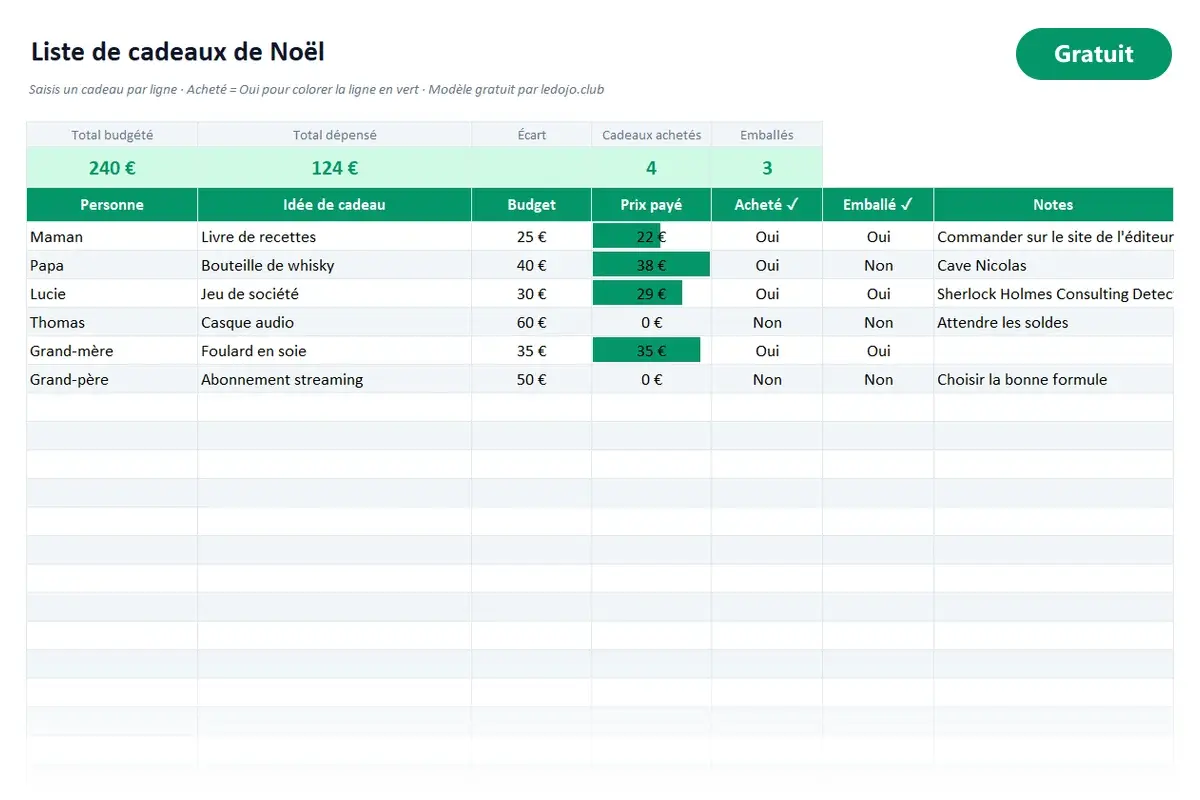Select the Idée de cadeau column header
Viewport: 1200px width, 800px height.
(334, 204)
